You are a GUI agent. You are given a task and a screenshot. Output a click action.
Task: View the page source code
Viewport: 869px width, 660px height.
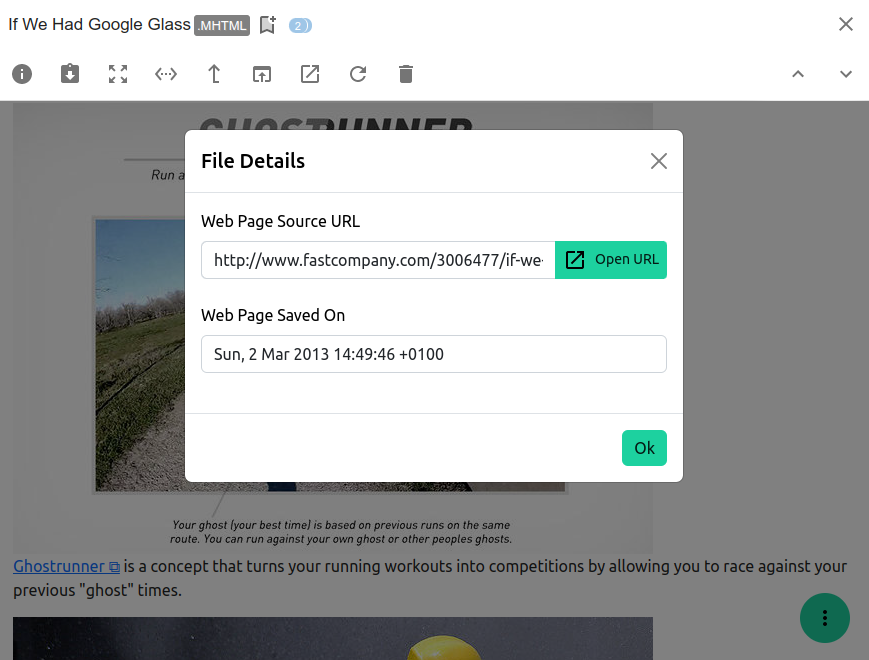[x=166, y=74]
